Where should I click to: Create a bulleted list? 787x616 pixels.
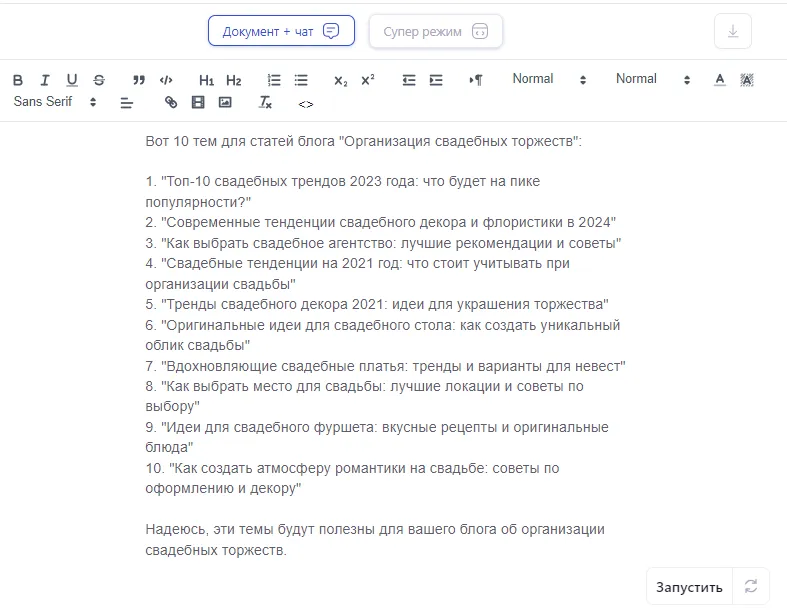pyautogui.click(x=301, y=80)
